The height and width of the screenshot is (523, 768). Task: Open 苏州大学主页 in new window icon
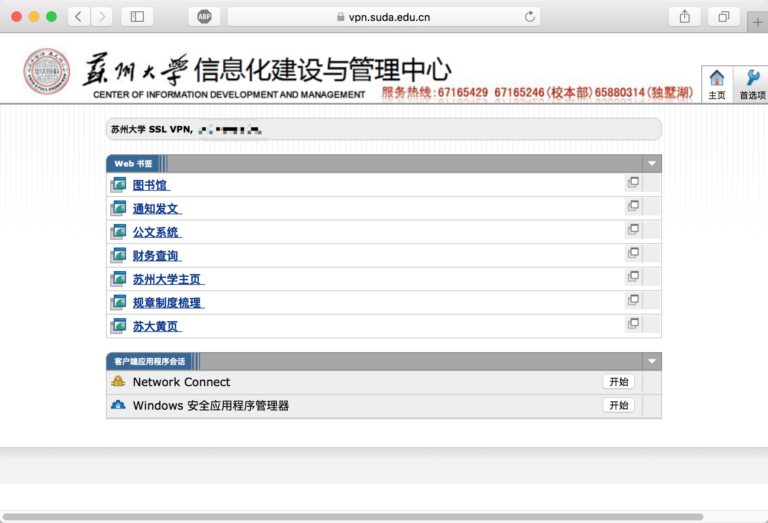[633, 276]
